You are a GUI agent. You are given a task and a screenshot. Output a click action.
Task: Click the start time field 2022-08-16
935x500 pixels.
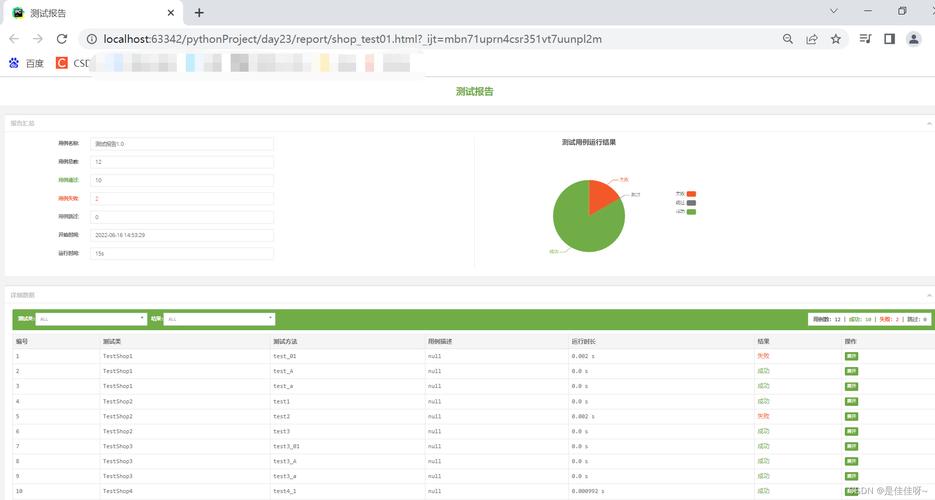click(182, 235)
